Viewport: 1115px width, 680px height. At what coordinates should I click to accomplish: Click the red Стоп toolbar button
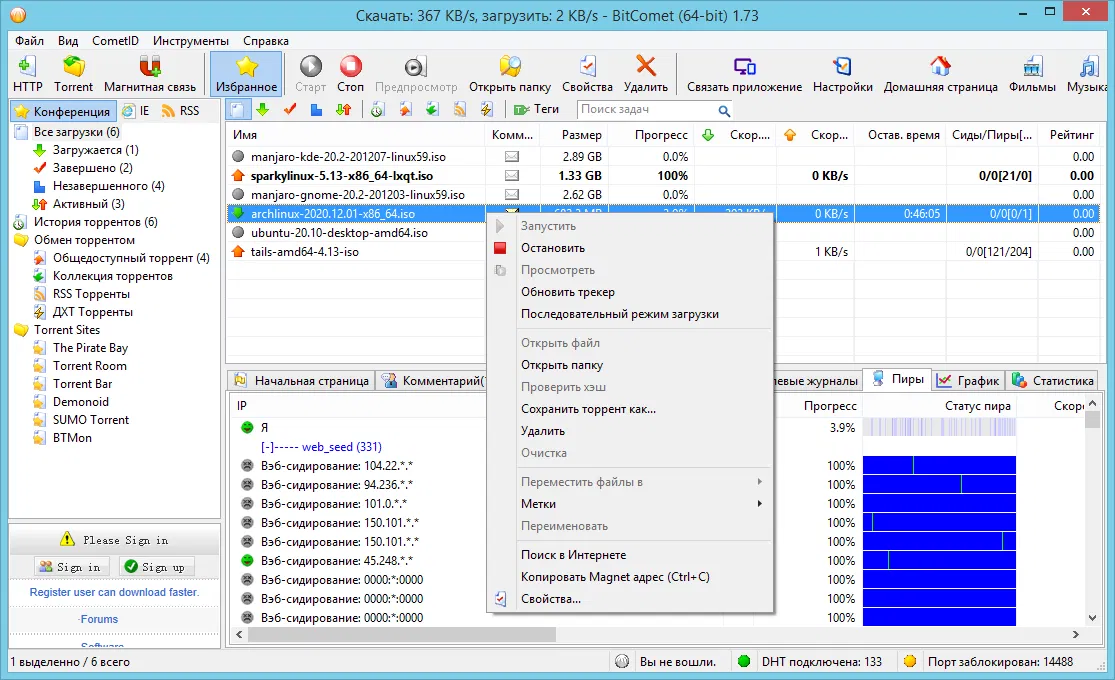[x=350, y=74]
